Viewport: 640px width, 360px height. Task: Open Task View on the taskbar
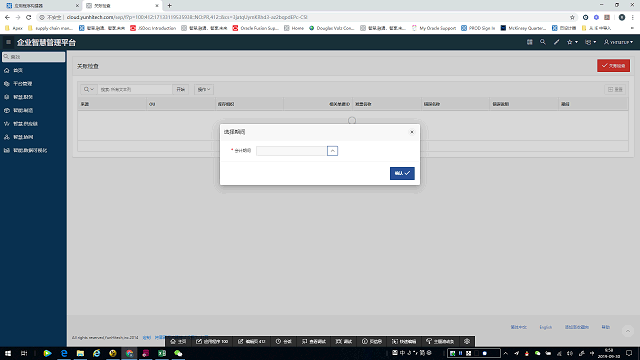pos(24,353)
